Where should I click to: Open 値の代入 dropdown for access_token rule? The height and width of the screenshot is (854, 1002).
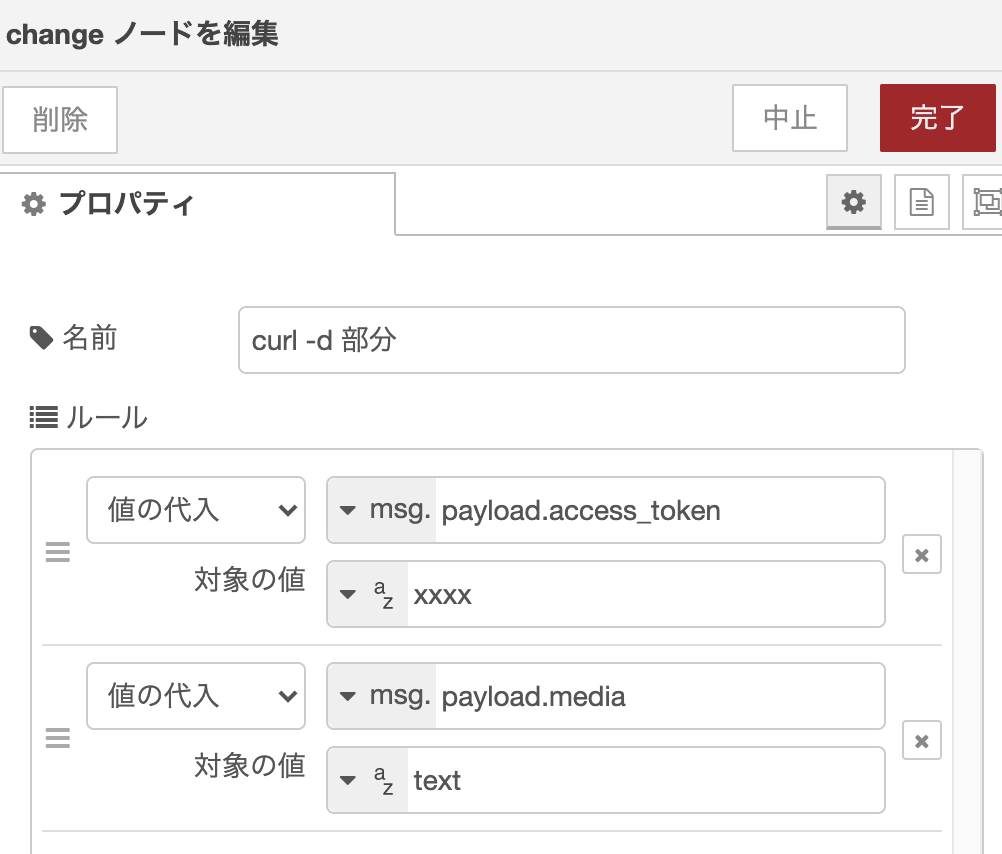196,510
